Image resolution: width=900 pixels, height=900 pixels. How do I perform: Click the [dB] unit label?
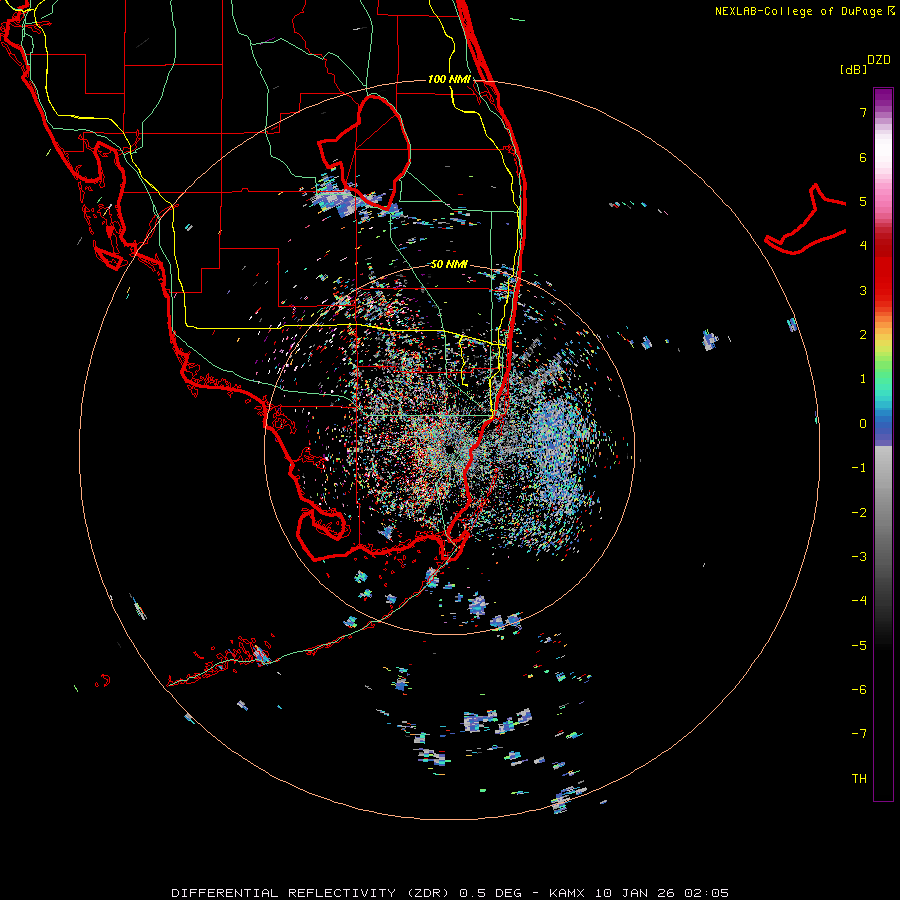853,69
